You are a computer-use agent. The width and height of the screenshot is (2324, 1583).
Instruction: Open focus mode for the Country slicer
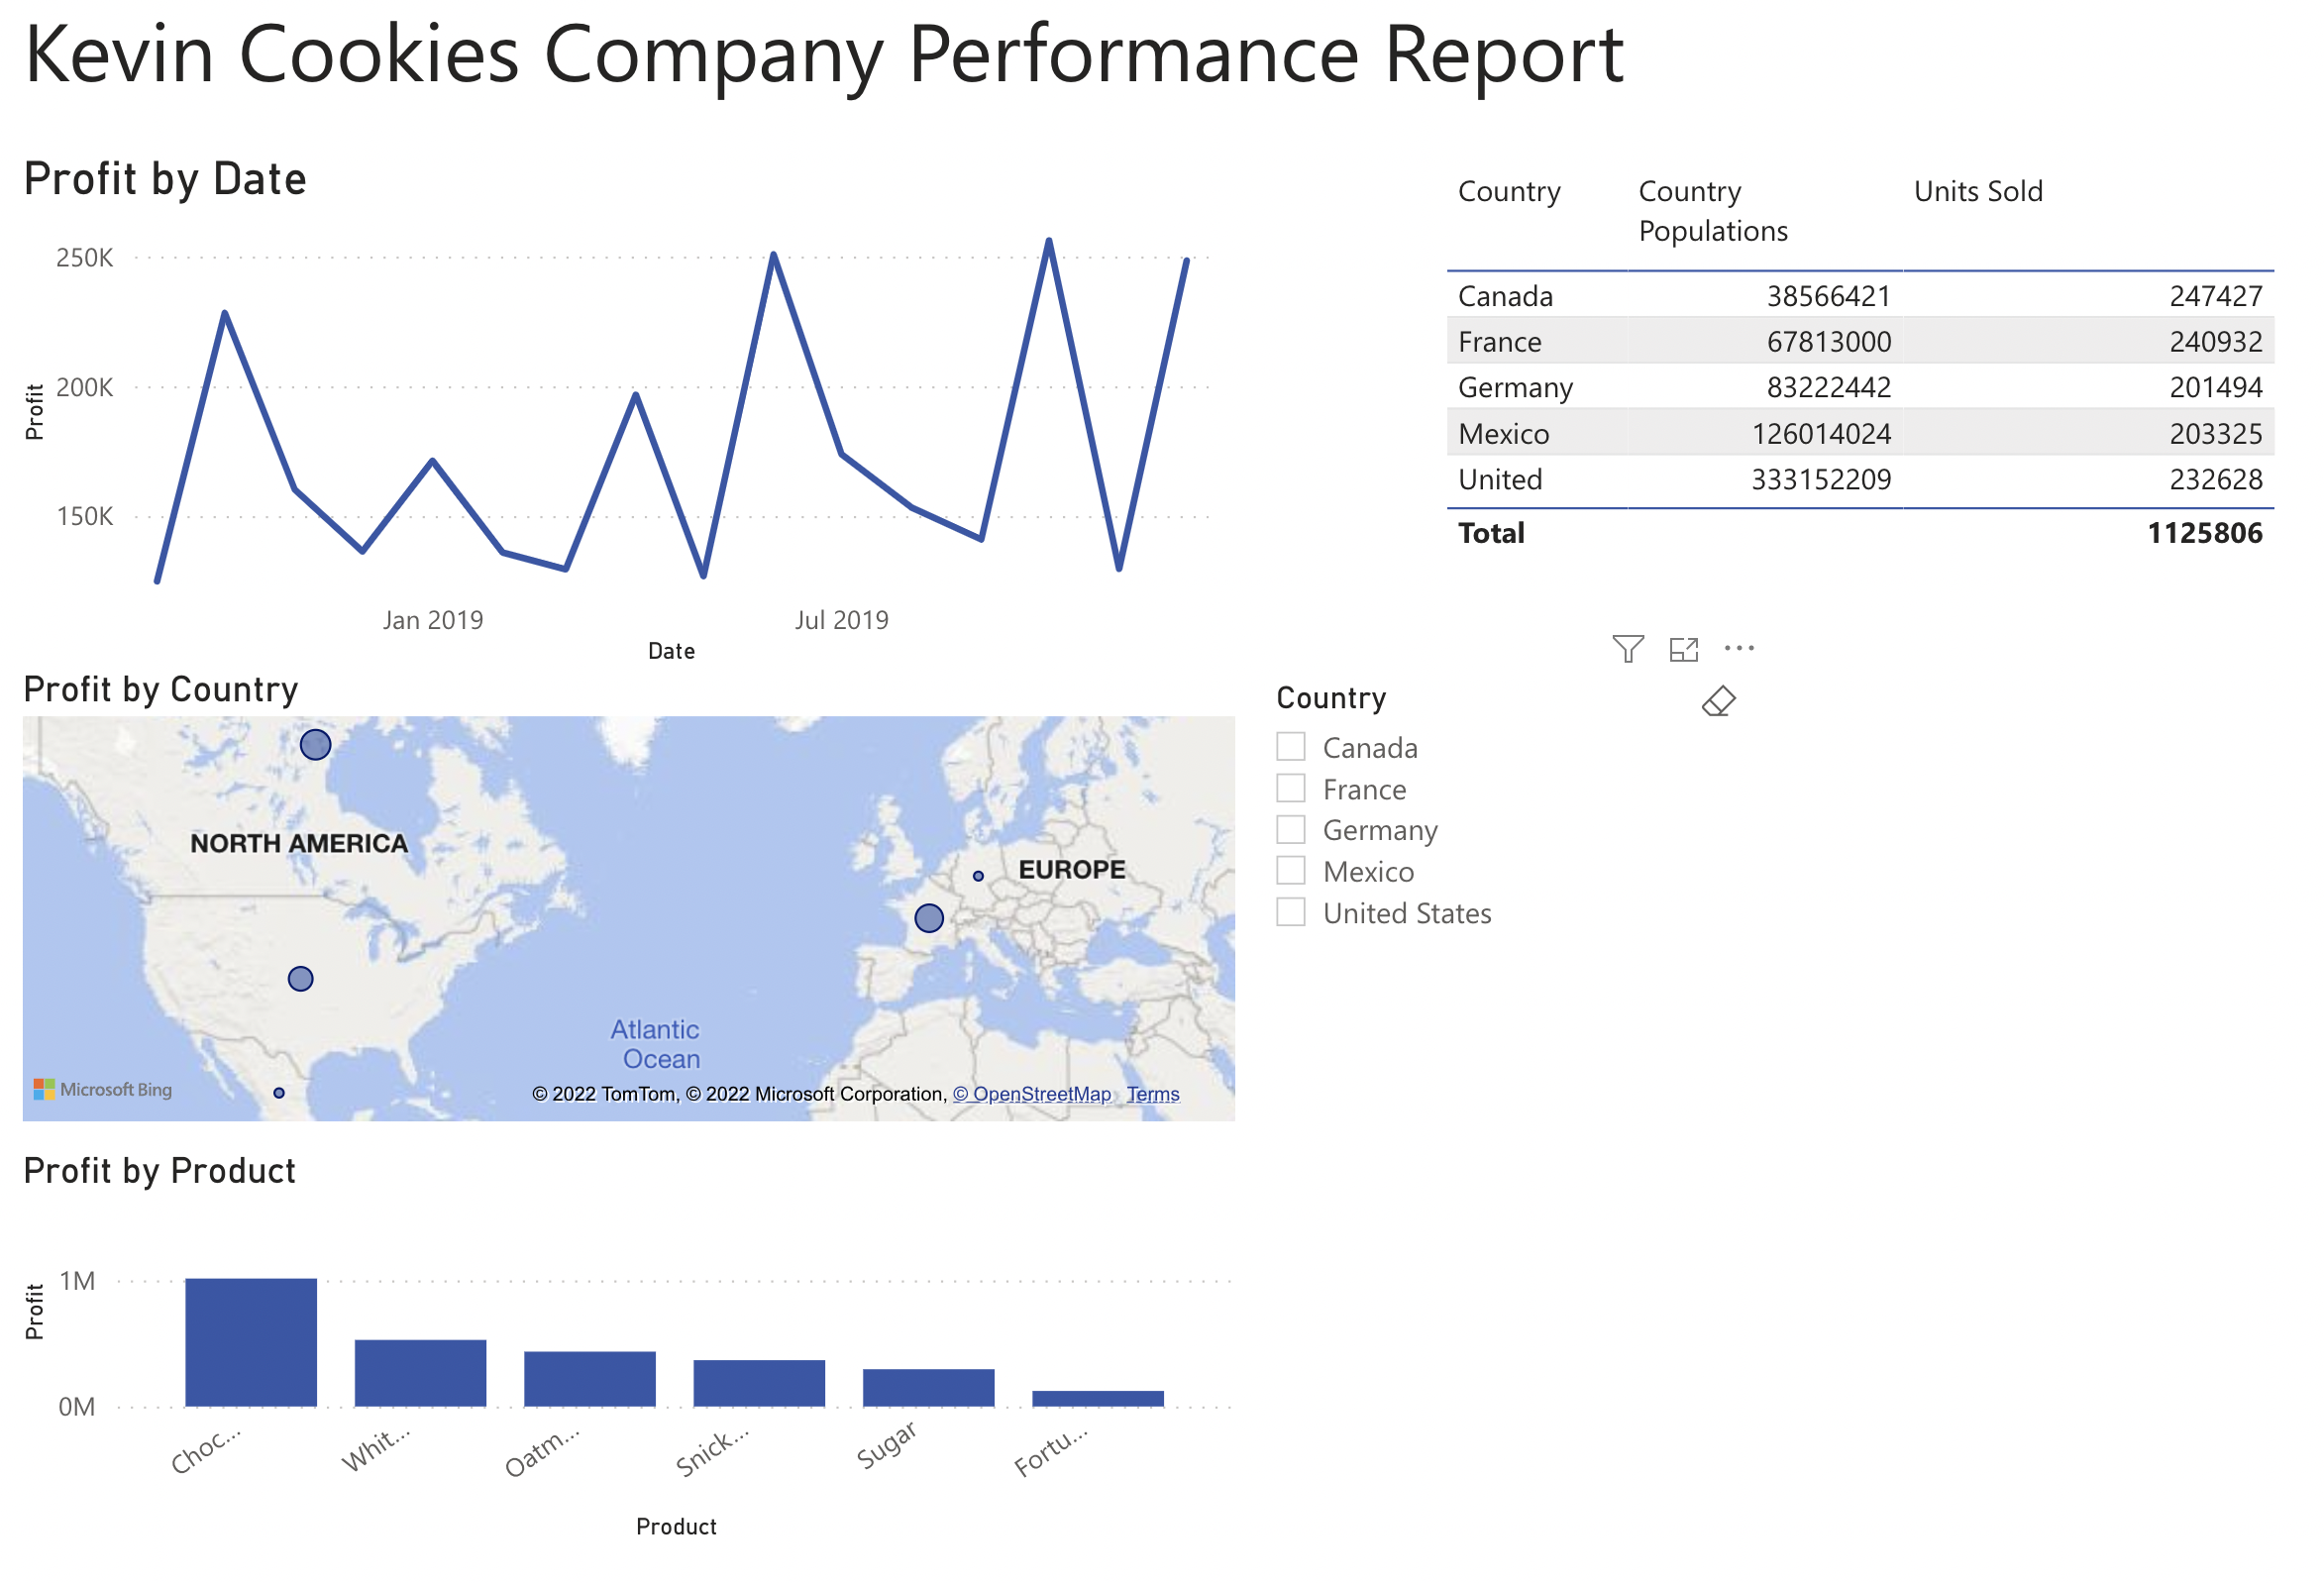point(1683,649)
